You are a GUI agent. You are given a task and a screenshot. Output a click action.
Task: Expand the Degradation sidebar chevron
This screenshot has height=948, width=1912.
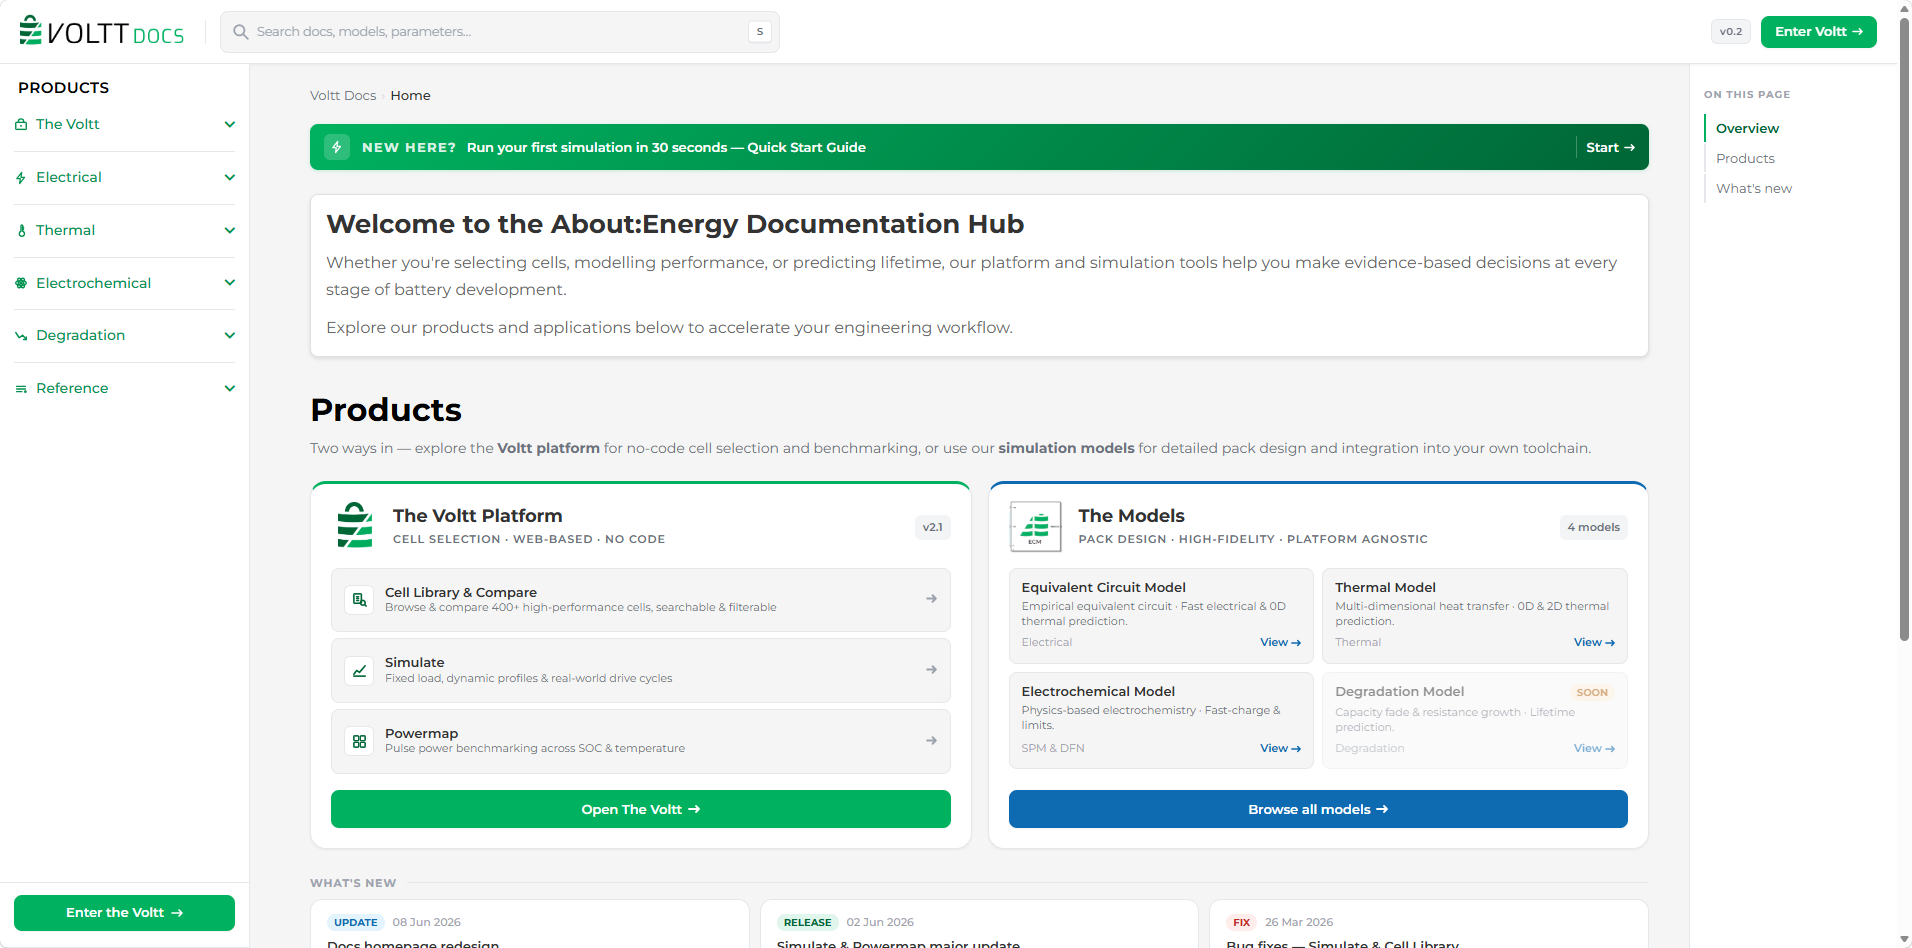(230, 336)
